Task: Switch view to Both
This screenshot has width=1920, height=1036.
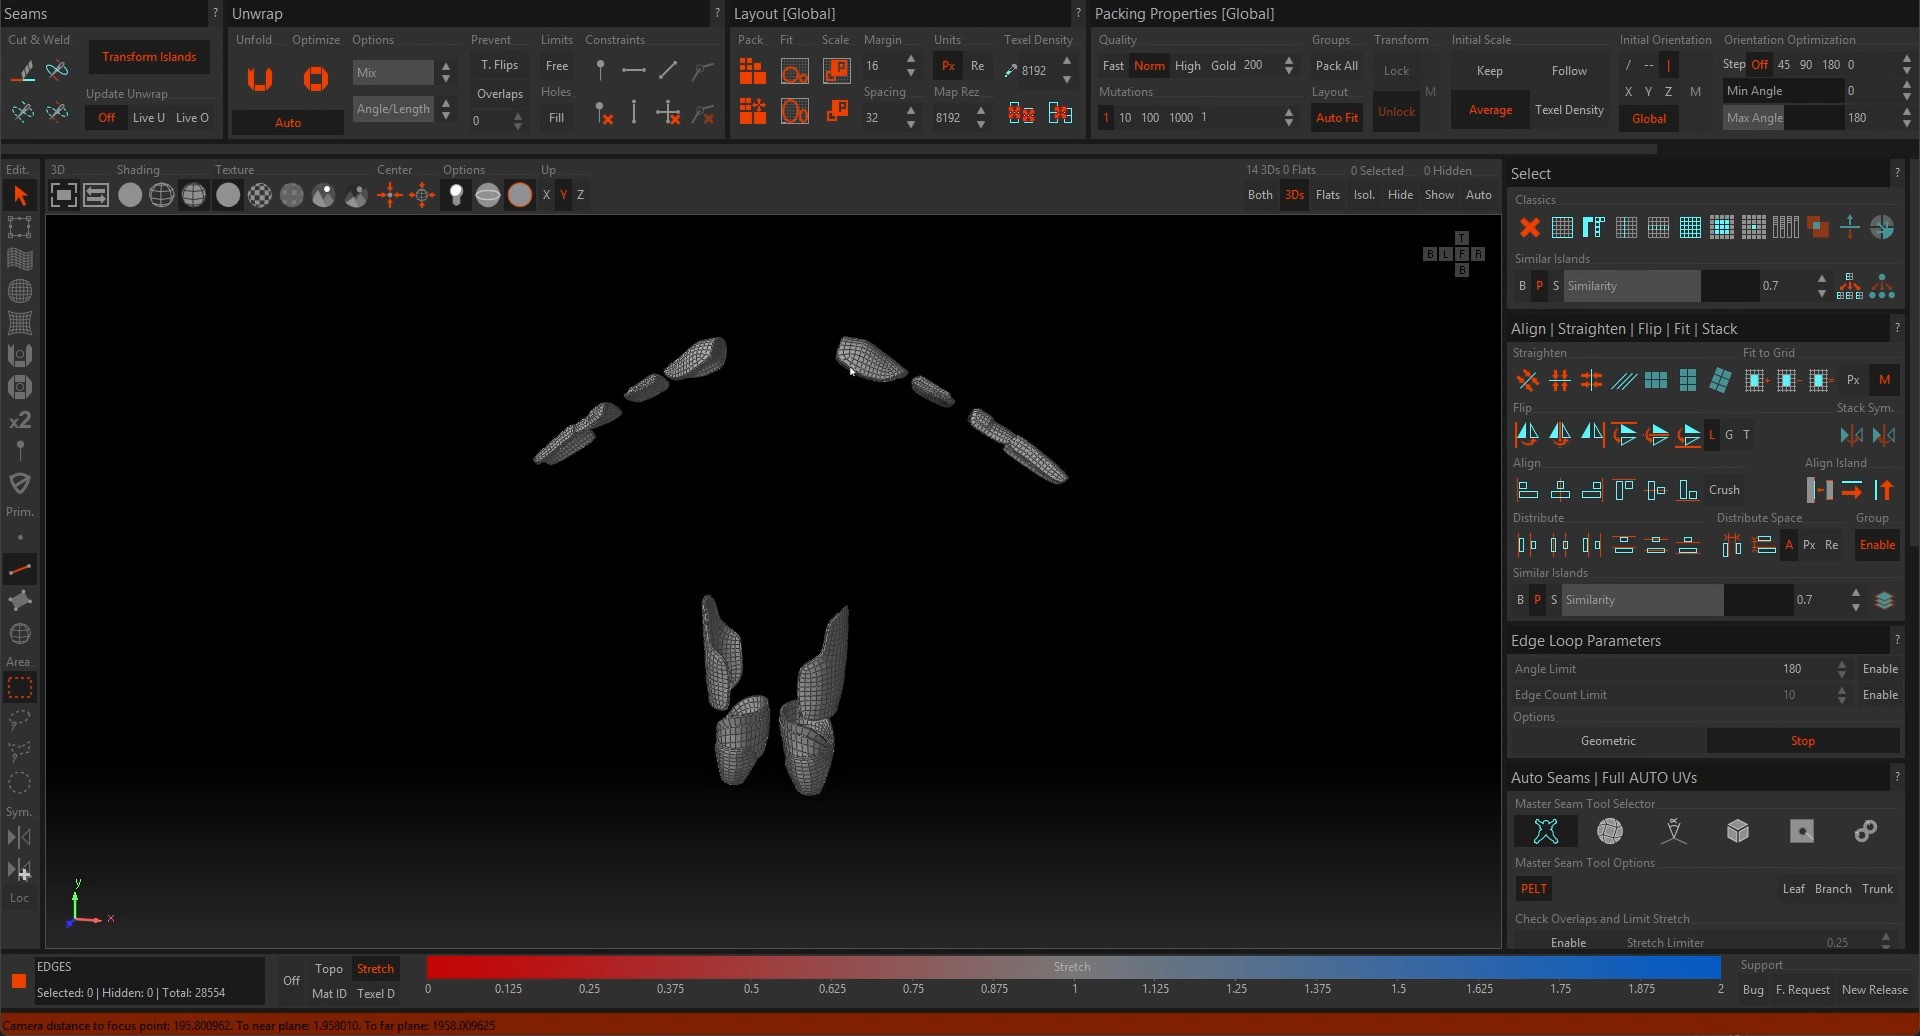Action: (1260, 195)
